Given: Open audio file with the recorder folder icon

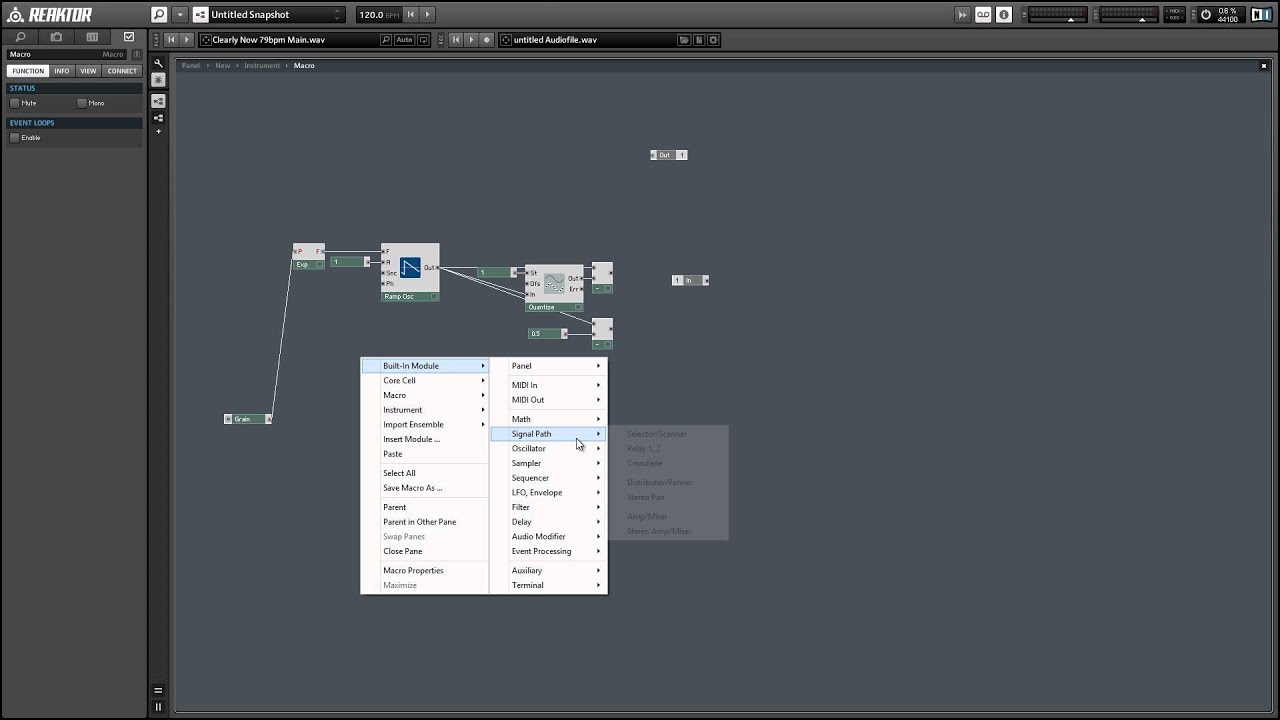Looking at the screenshot, I should [684, 40].
